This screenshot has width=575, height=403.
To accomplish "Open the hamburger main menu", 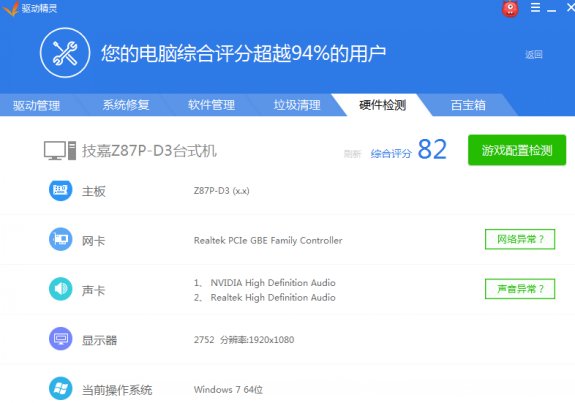I will tap(535, 8).
